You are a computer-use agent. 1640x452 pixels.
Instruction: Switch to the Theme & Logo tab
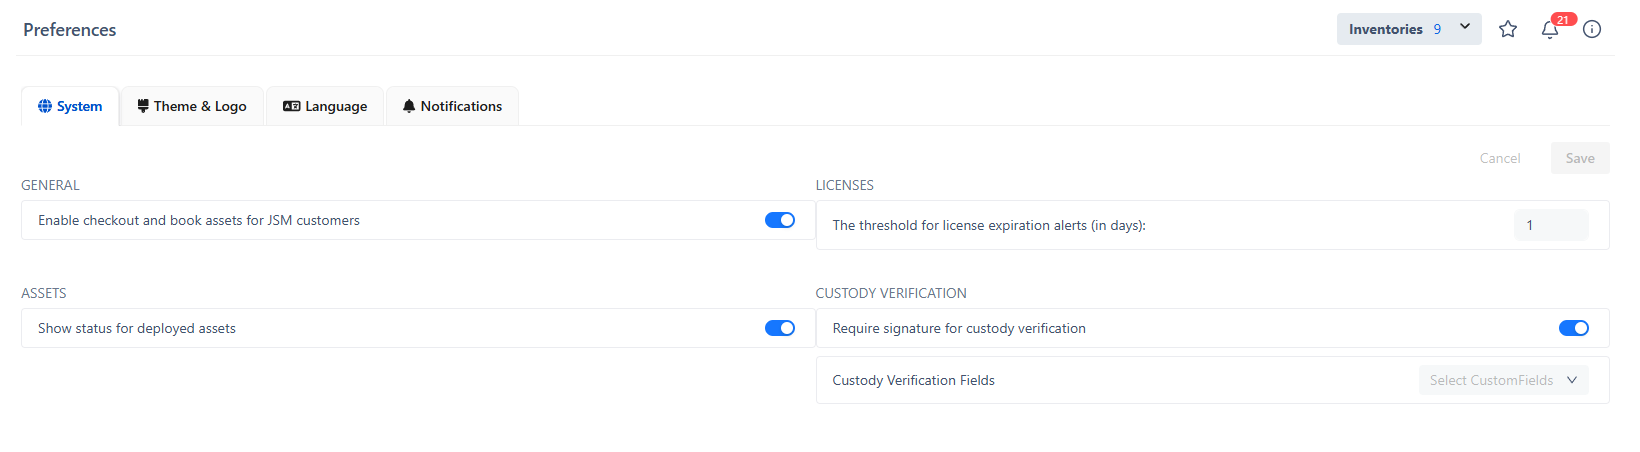[x=200, y=106]
